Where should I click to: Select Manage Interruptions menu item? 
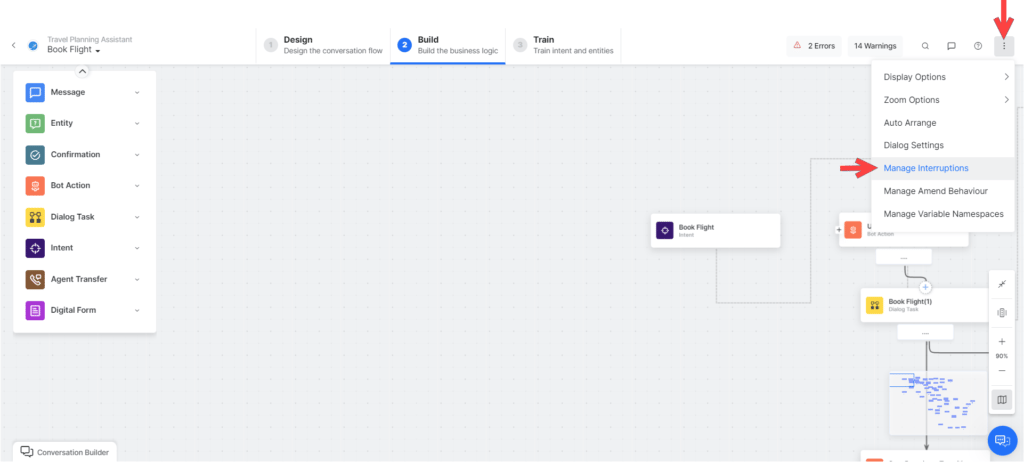point(943,168)
